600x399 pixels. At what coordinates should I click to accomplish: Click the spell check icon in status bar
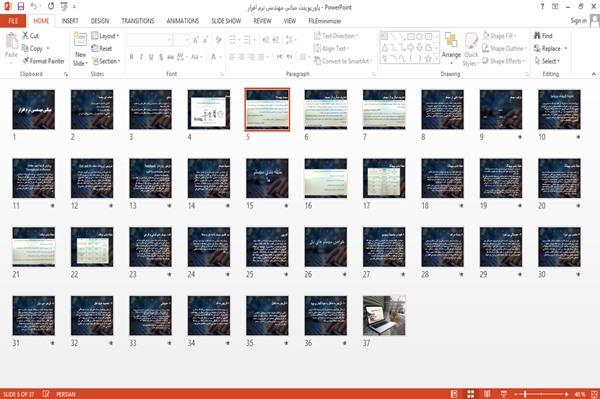point(46,394)
